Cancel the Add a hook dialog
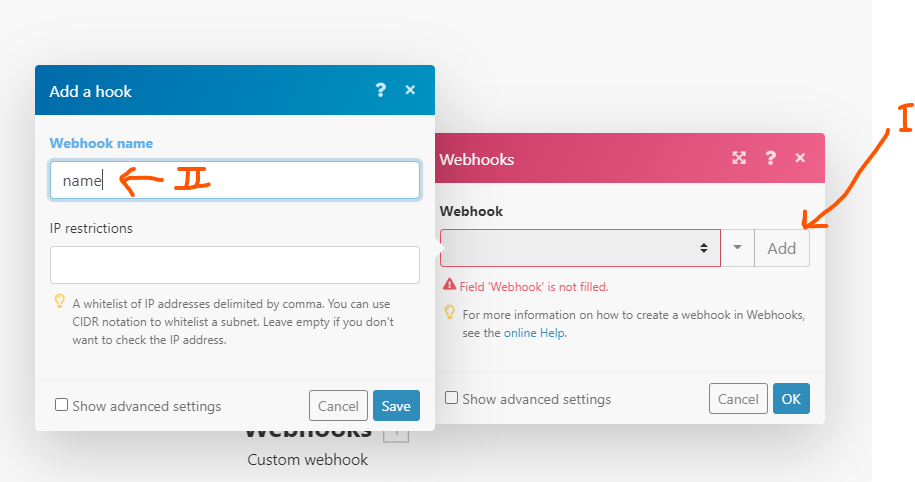The height and width of the screenshot is (482, 915). [338, 406]
